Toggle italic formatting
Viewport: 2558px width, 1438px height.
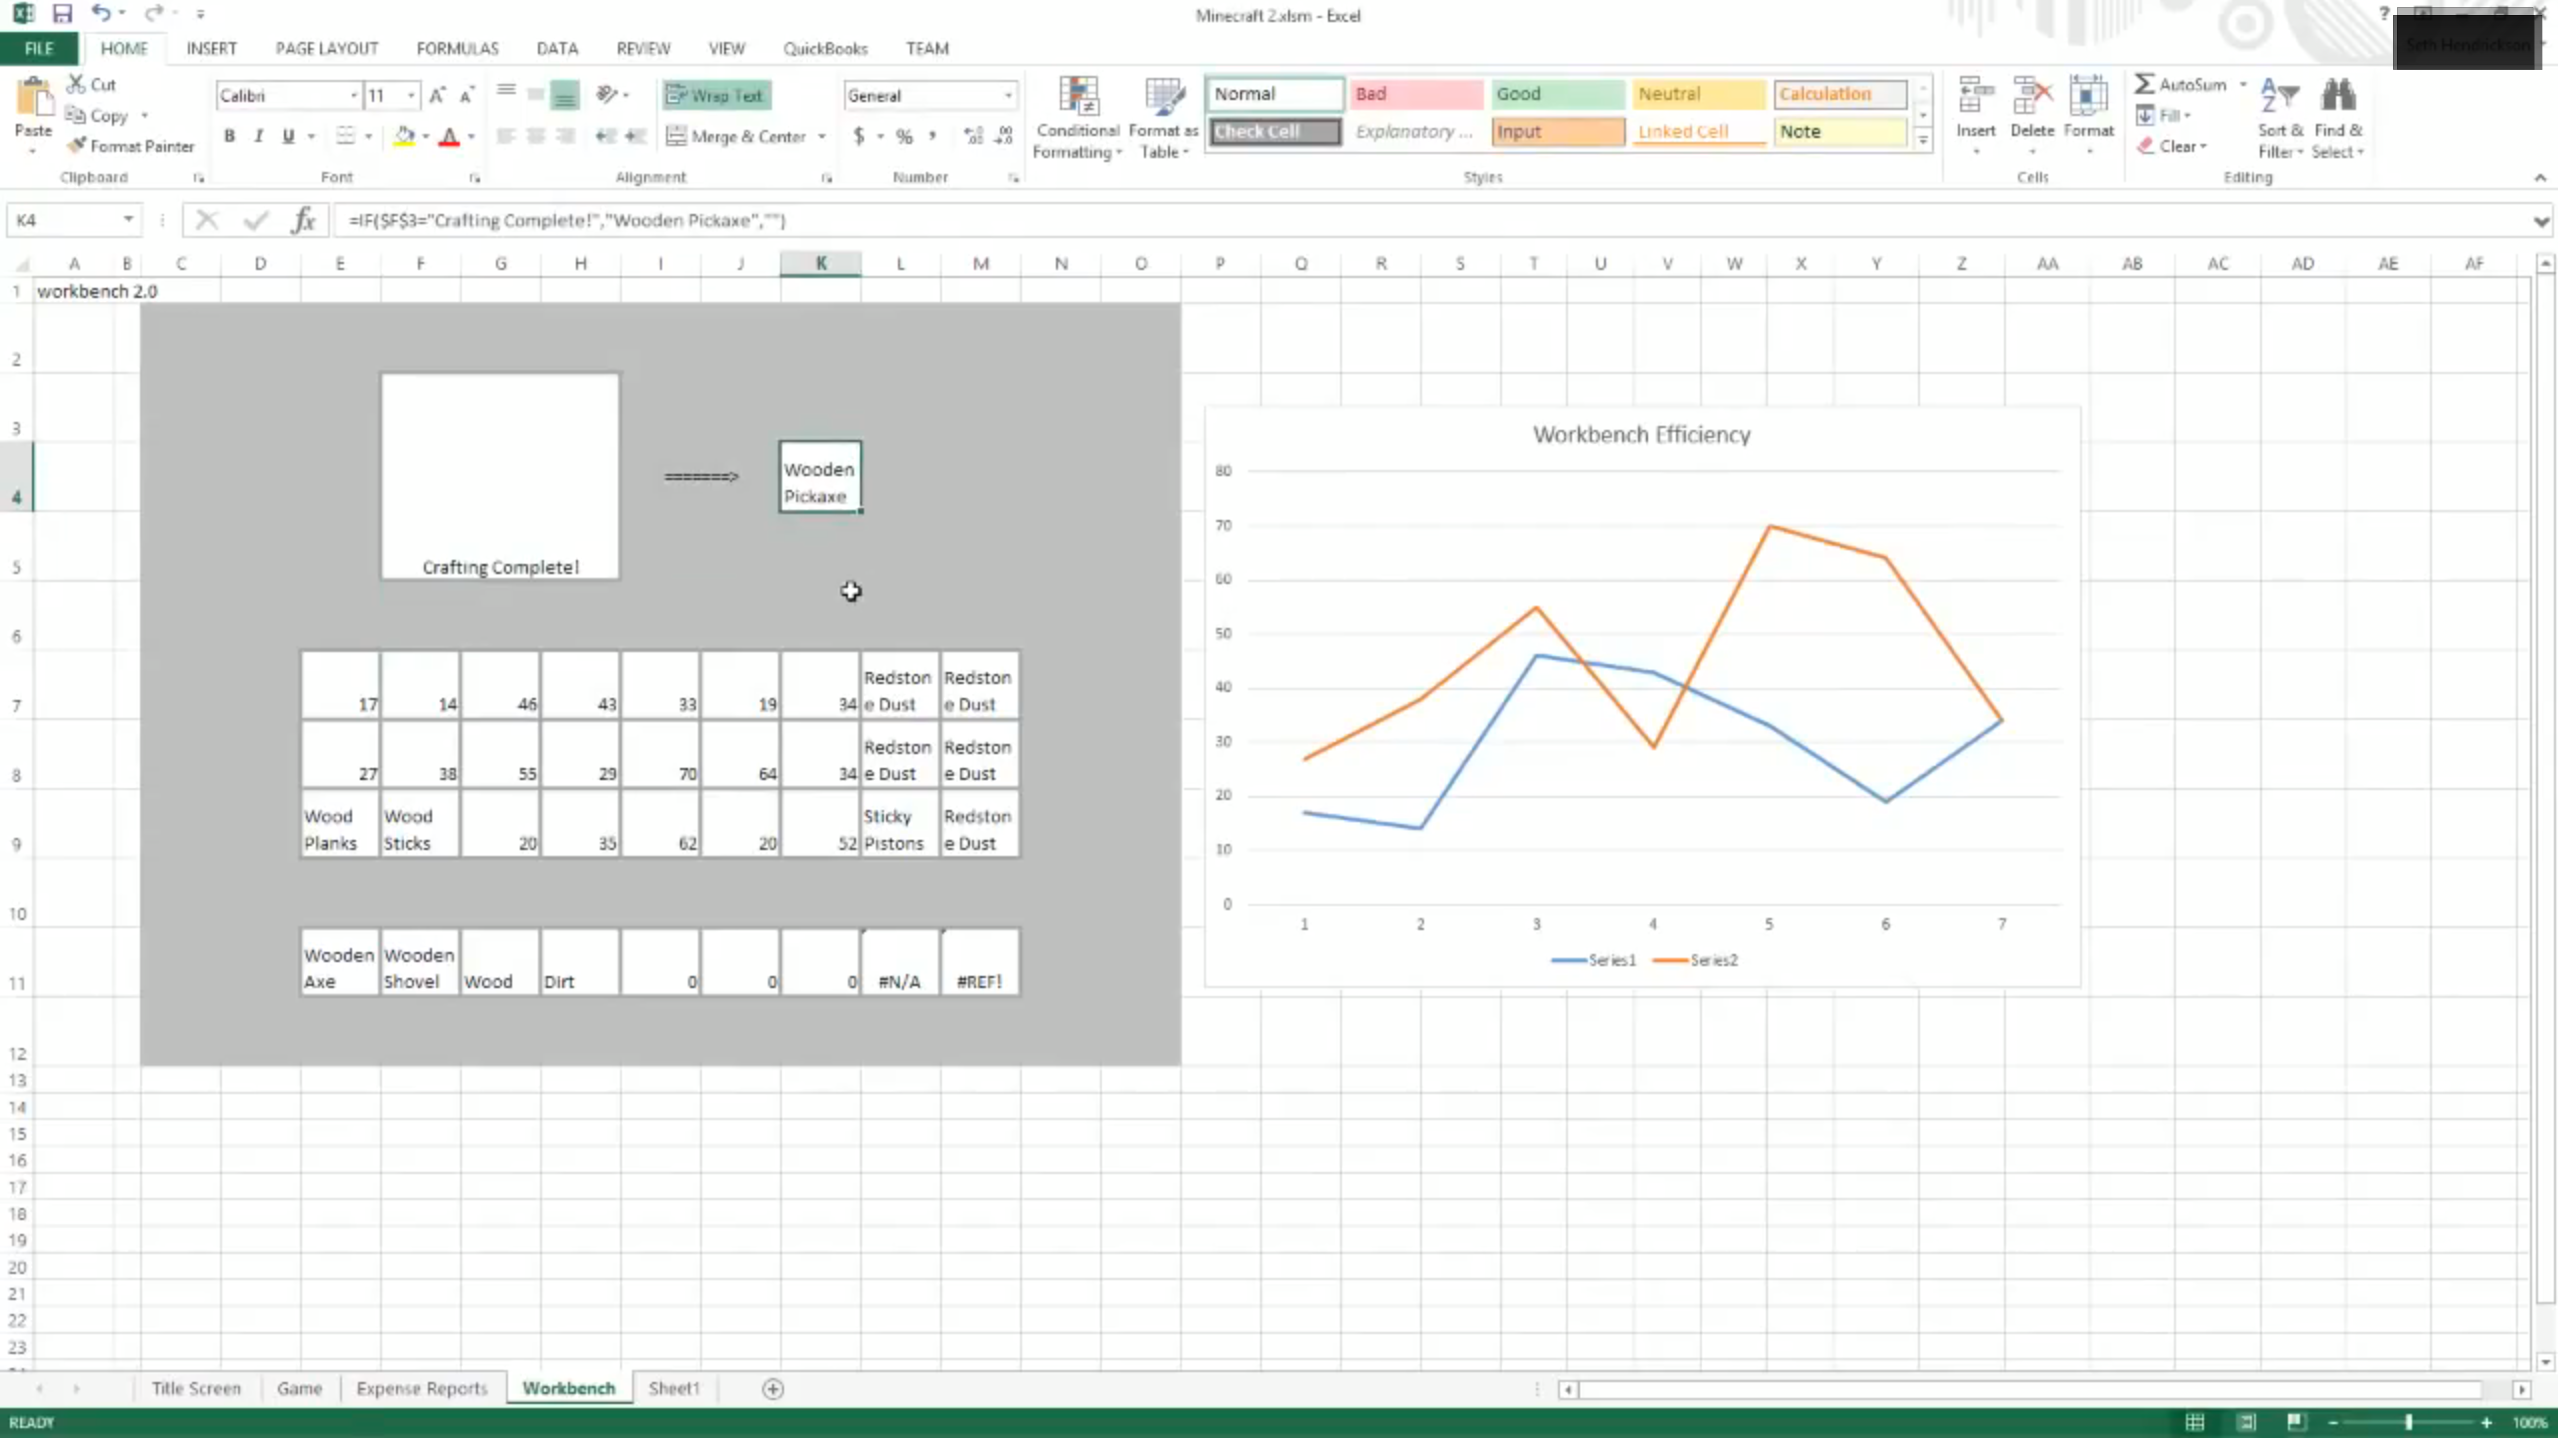click(259, 136)
